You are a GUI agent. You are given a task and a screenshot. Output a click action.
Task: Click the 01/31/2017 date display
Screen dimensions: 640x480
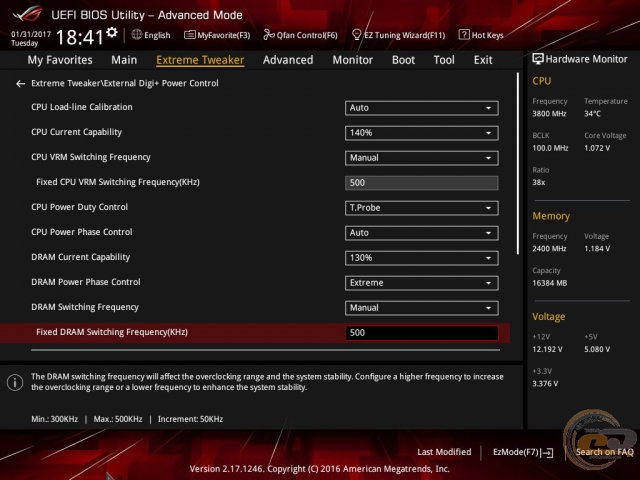click(x=31, y=34)
